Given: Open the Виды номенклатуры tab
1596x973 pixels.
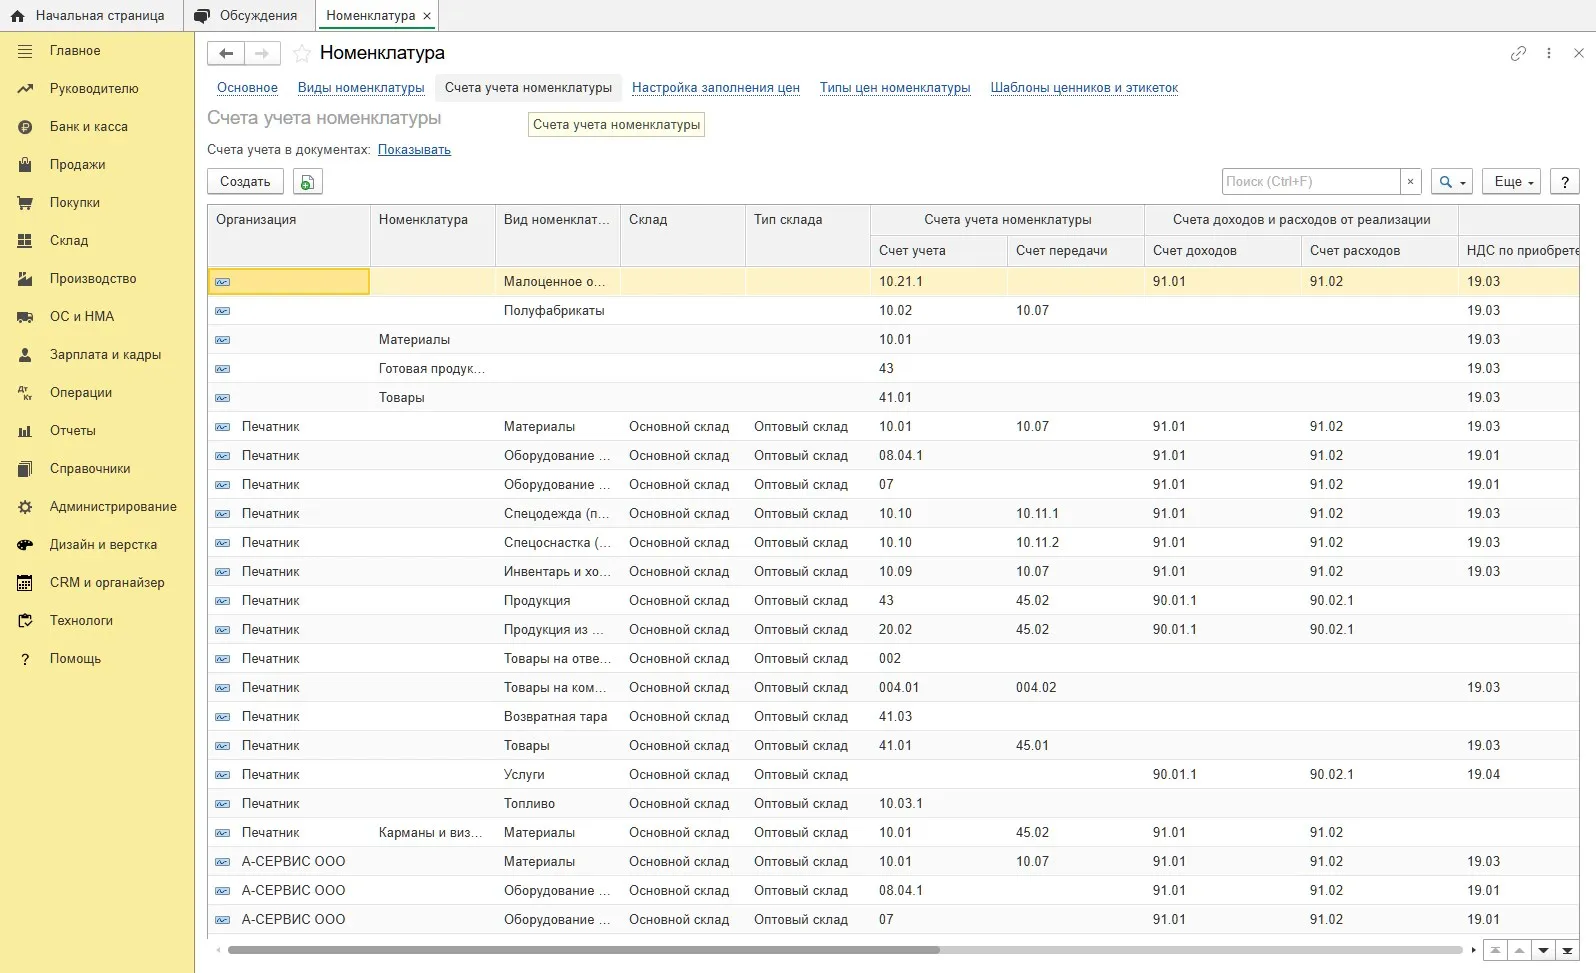Looking at the screenshot, I should coord(361,88).
